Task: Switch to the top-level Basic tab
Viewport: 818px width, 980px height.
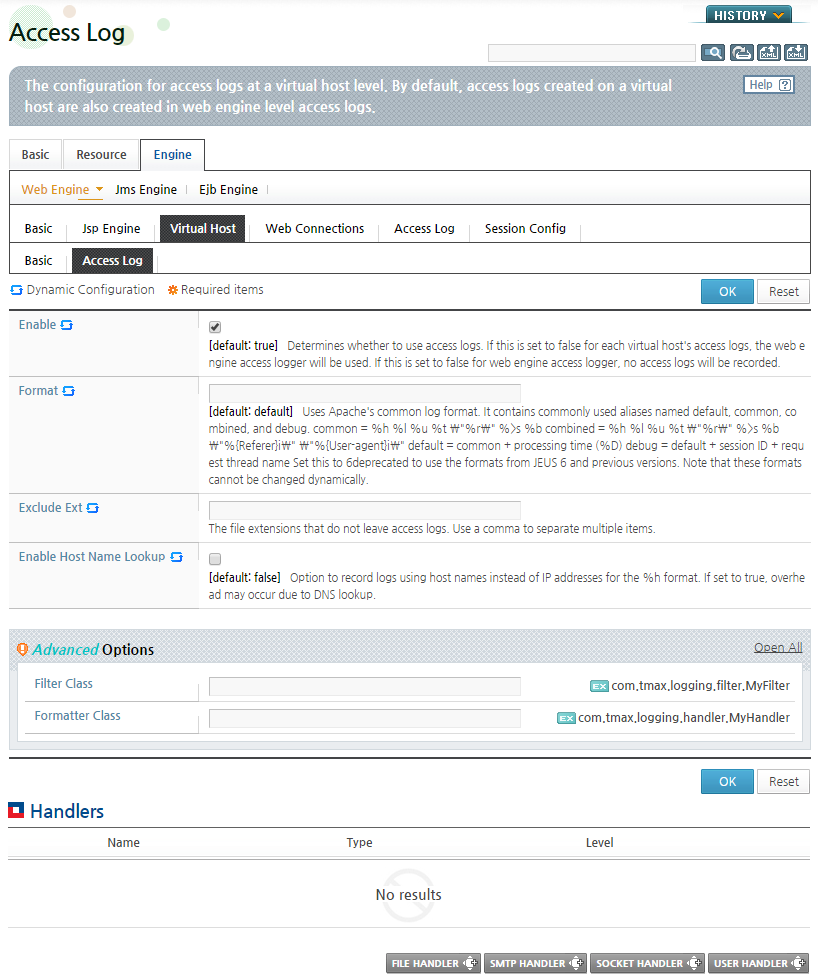Action: pyautogui.click(x=35, y=154)
